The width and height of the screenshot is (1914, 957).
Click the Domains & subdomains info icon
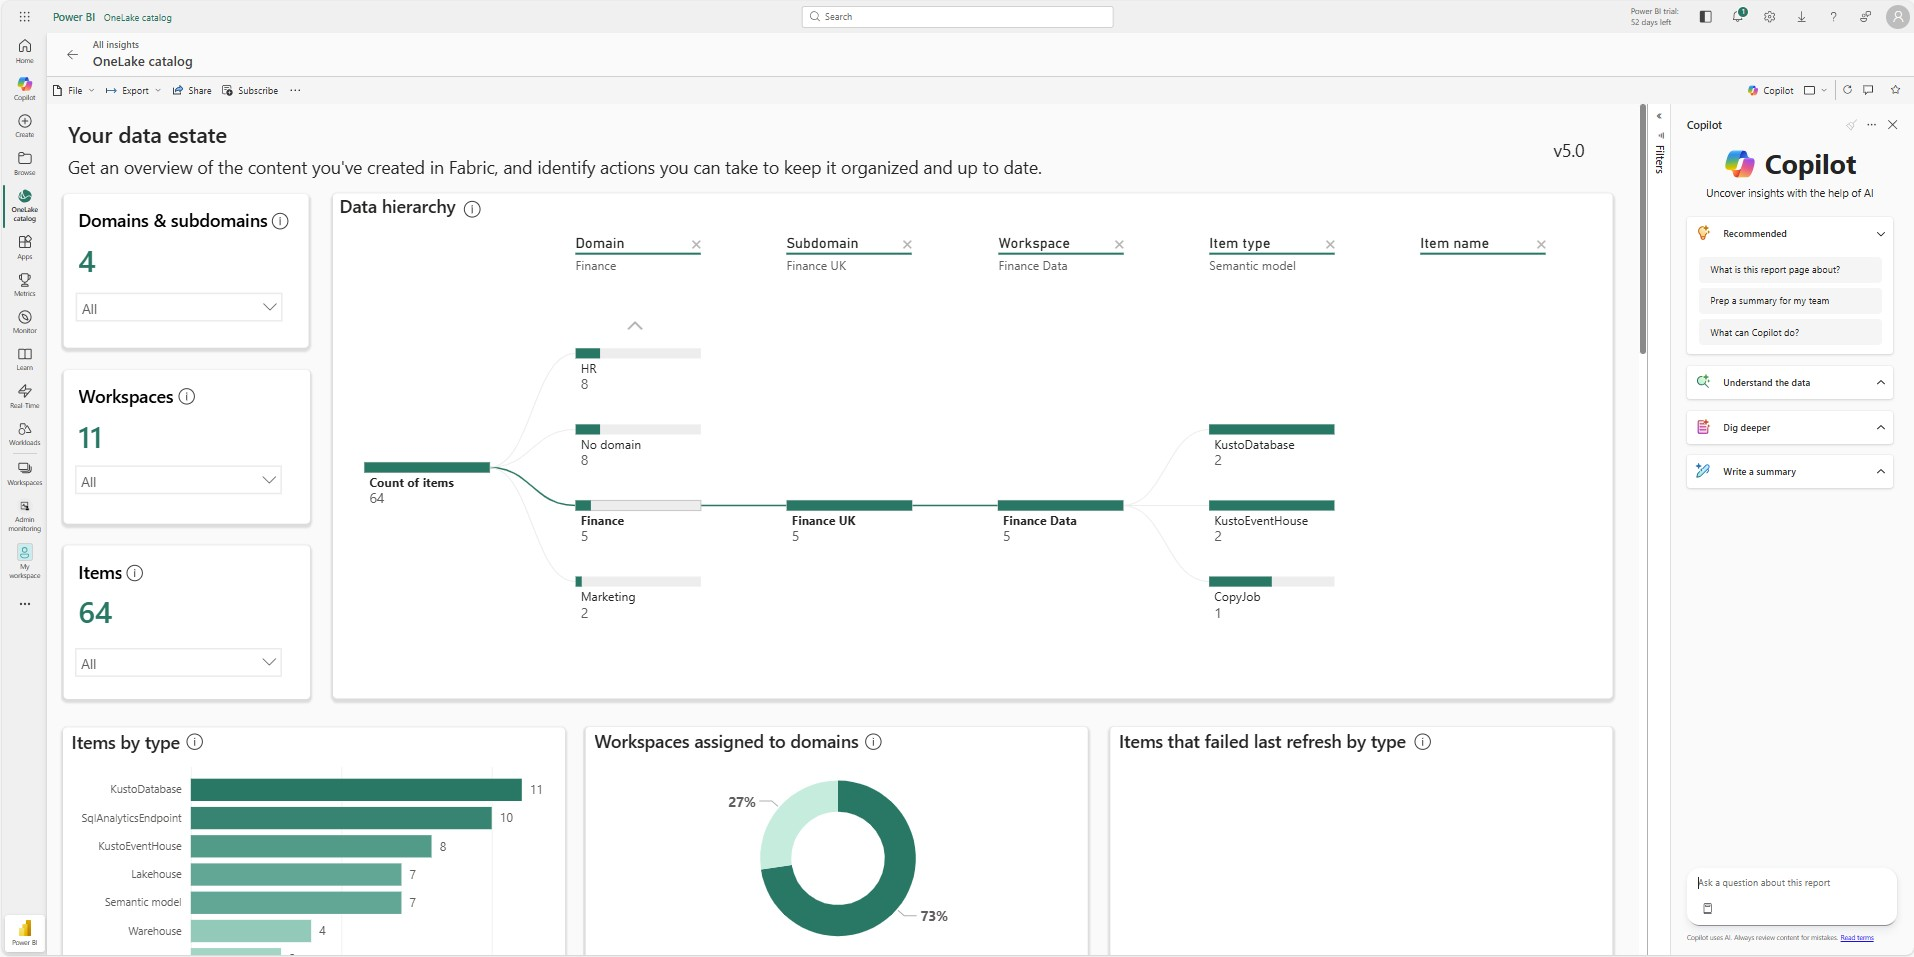coord(280,221)
